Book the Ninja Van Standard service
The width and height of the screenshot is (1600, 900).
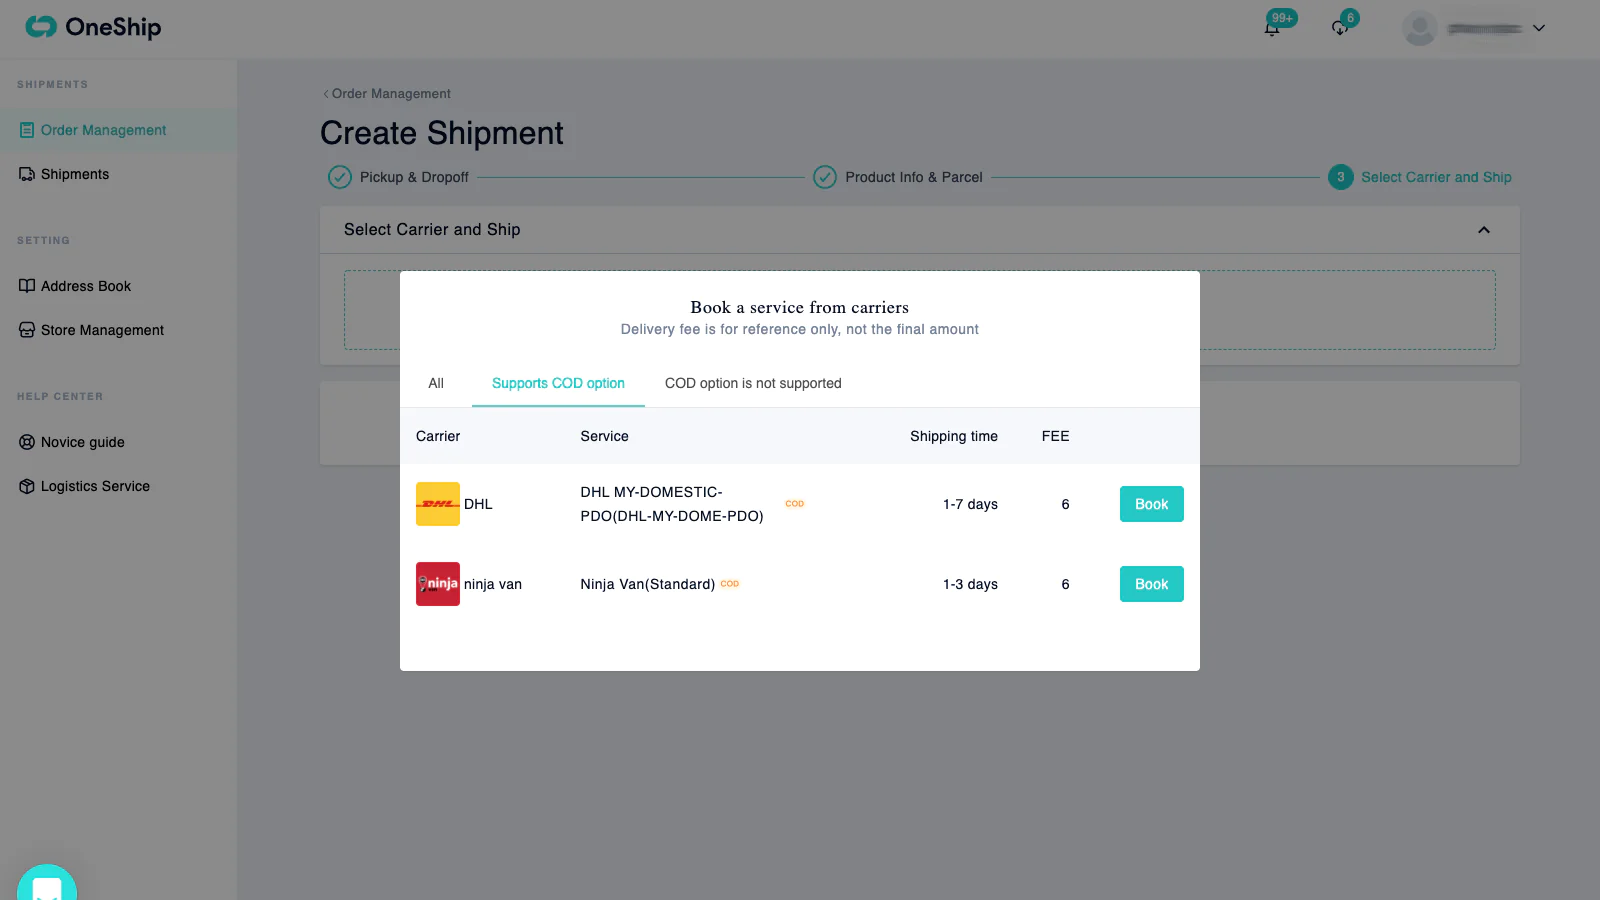[x=1152, y=584]
